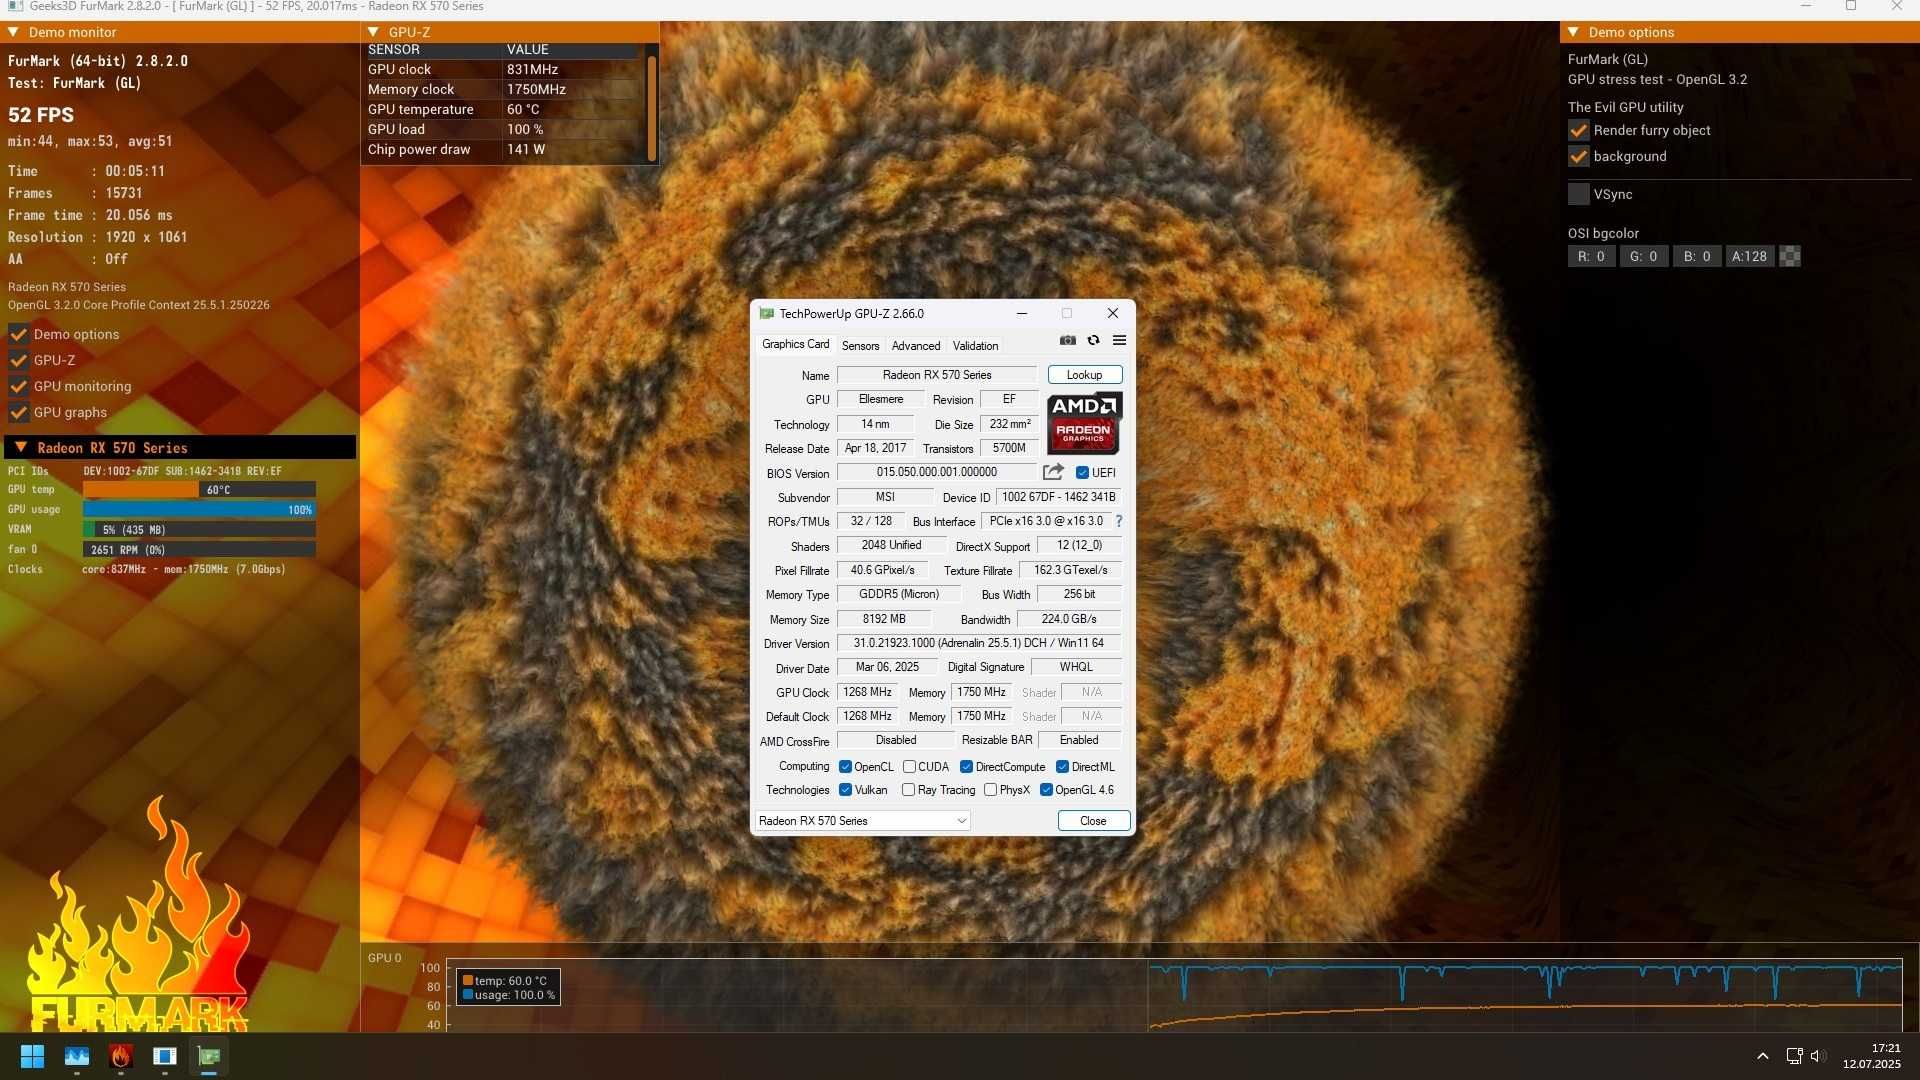The width and height of the screenshot is (1920, 1080).
Task: Click the fan 0 RPM bar
Action: click(199, 549)
